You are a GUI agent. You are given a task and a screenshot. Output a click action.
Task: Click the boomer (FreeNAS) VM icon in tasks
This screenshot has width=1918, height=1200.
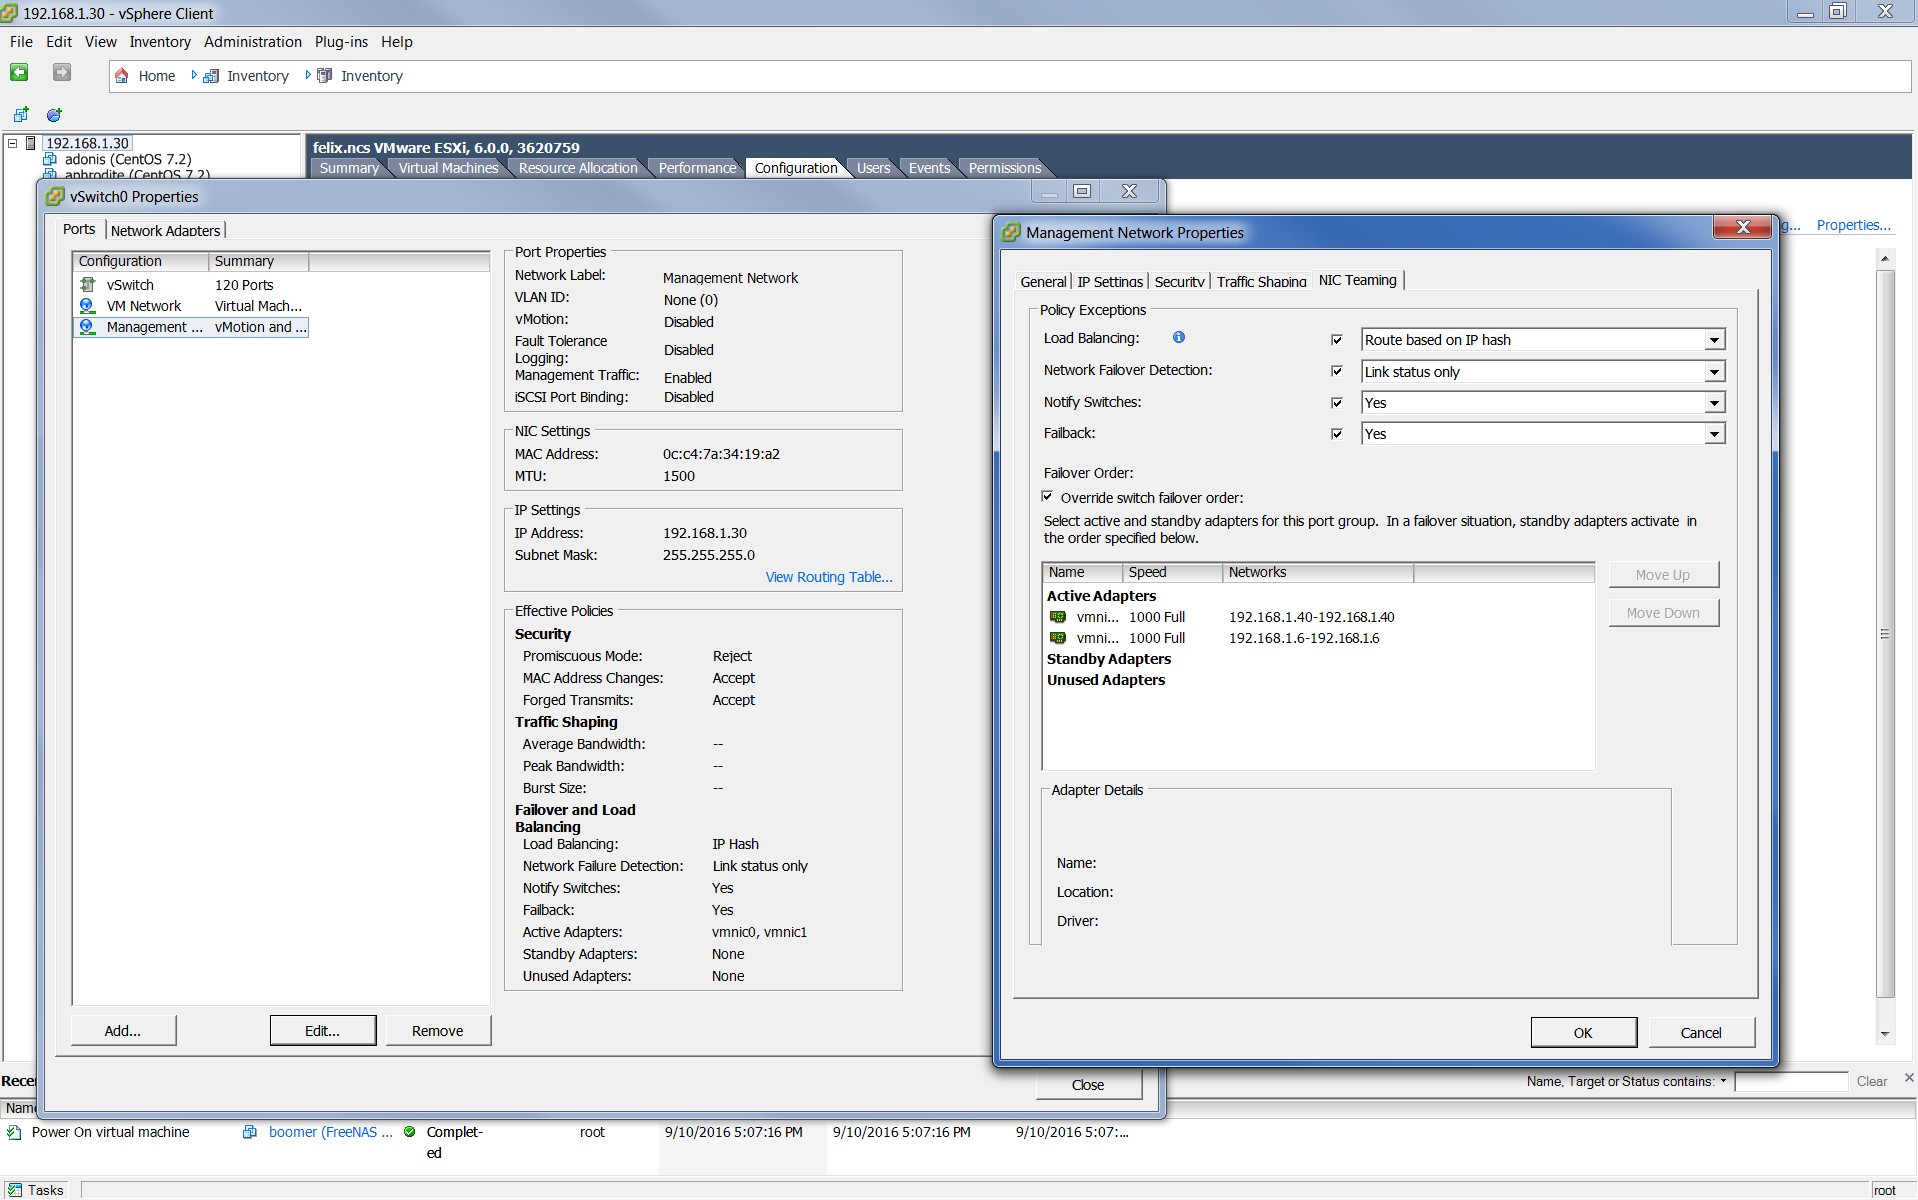251,1132
